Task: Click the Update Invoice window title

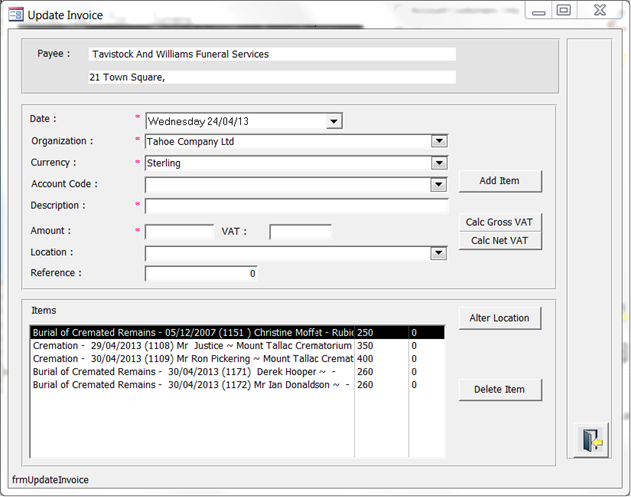Action: 65,15
